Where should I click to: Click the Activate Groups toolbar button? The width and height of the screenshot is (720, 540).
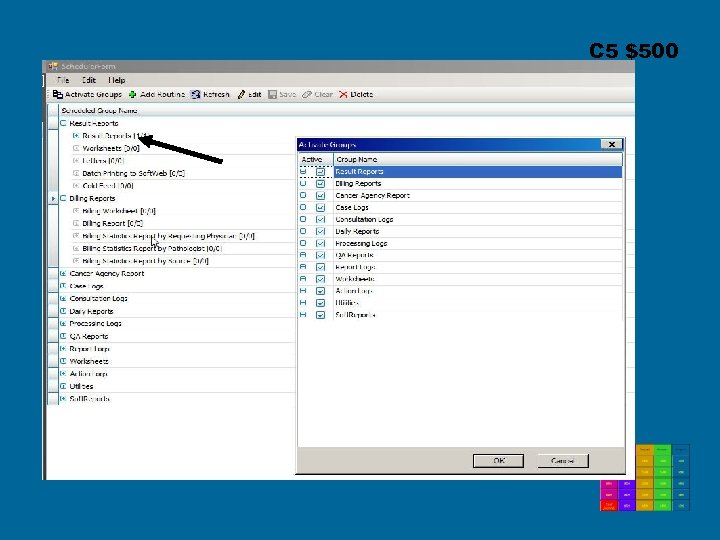(x=87, y=95)
